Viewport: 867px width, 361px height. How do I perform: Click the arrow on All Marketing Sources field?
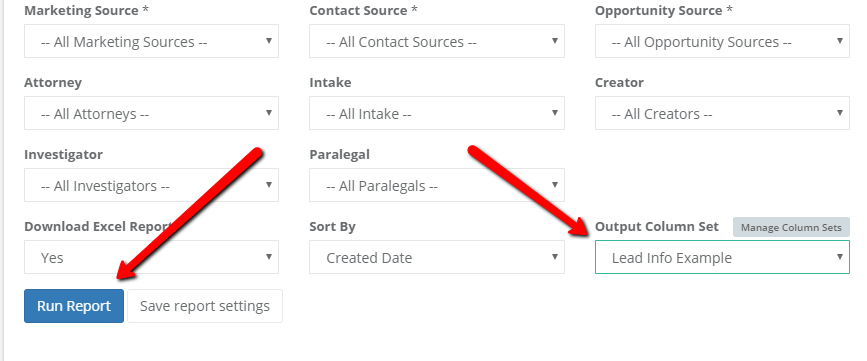pyautogui.click(x=269, y=40)
